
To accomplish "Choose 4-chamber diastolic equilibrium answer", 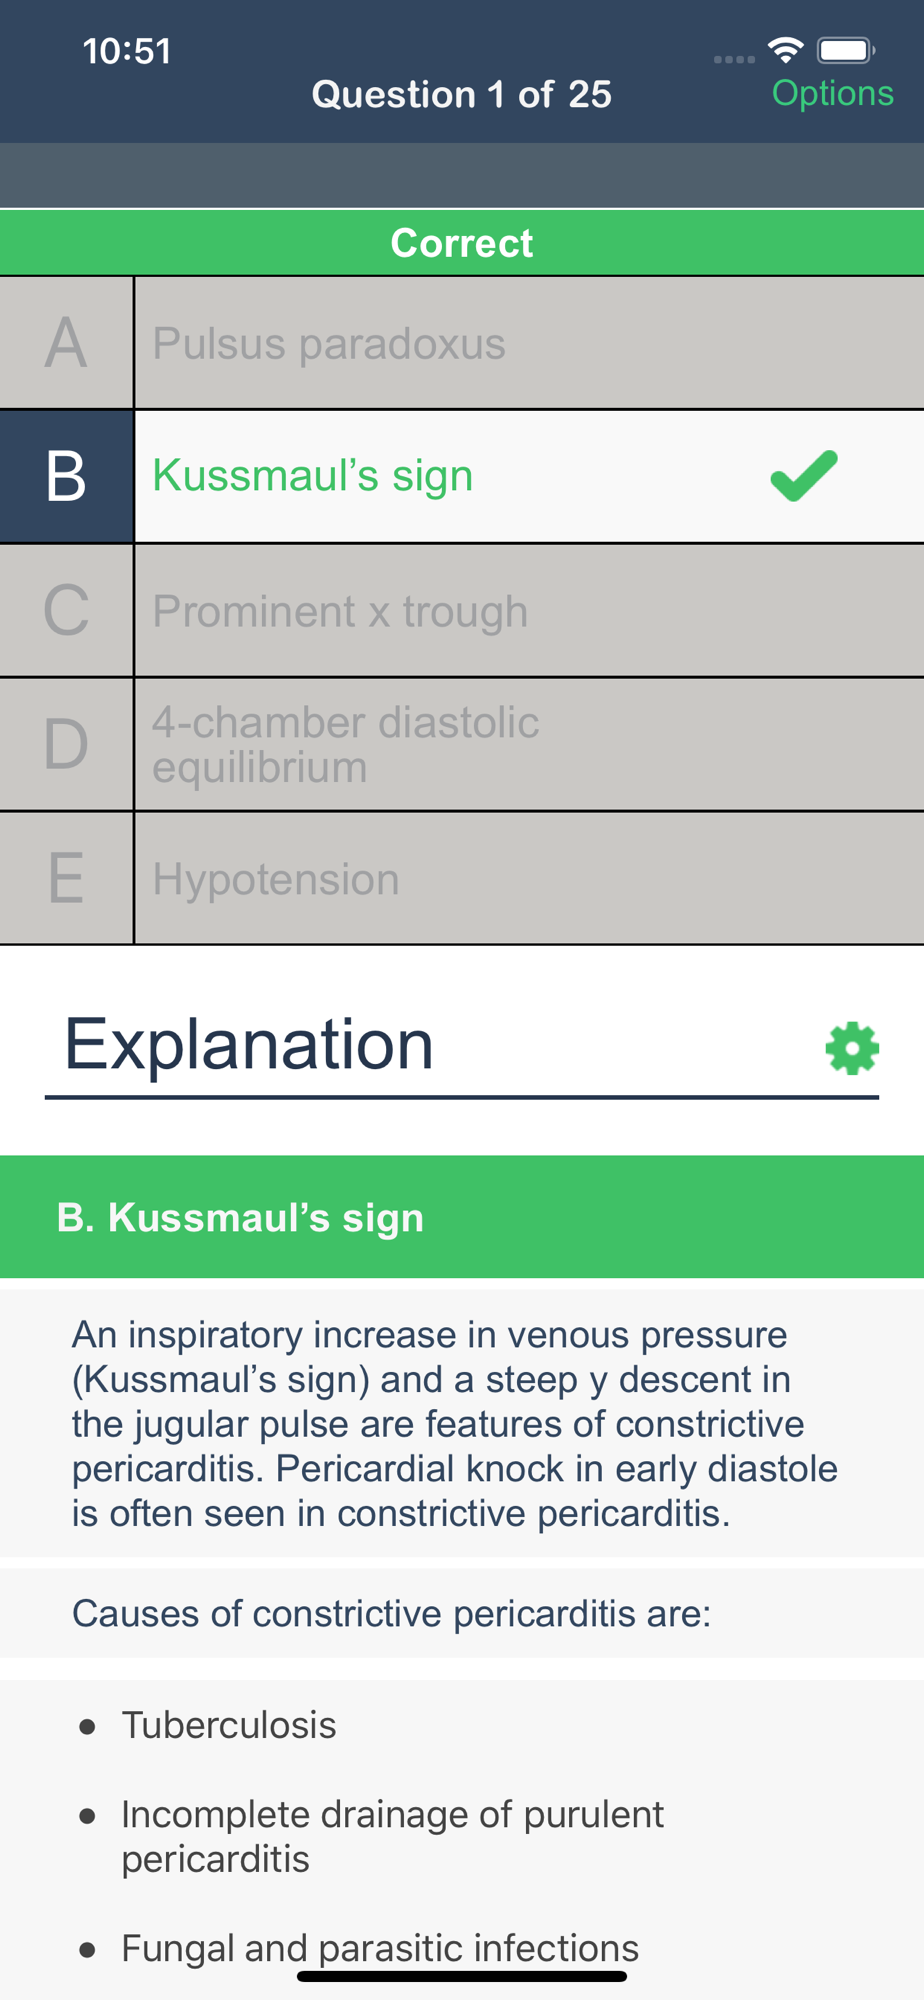I will tap(345, 744).
